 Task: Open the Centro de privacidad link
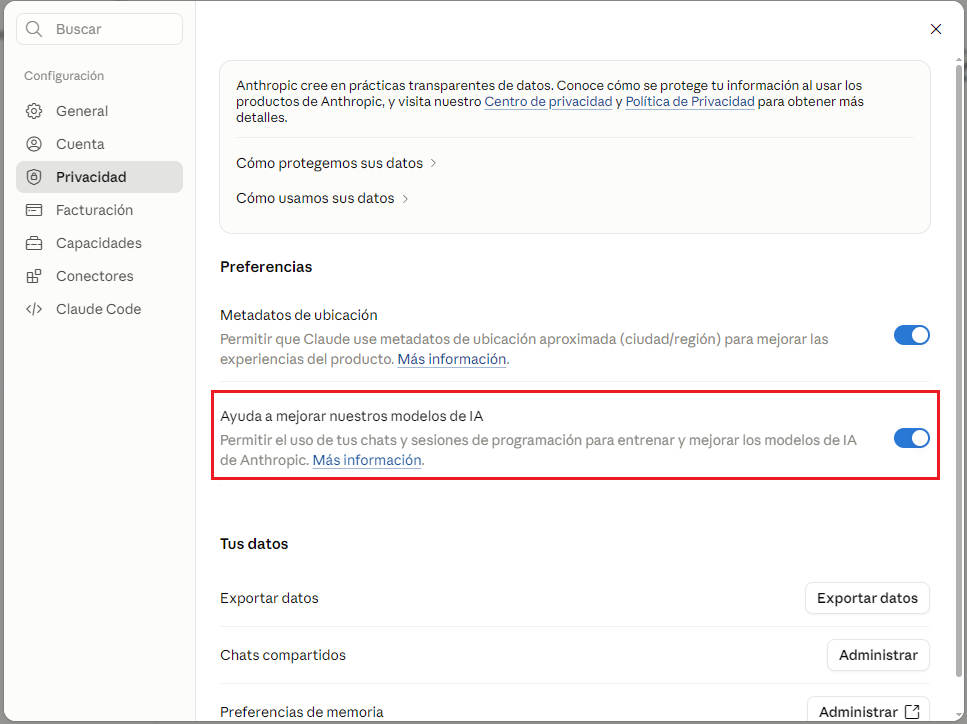pyautogui.click(x=548, y=102)
